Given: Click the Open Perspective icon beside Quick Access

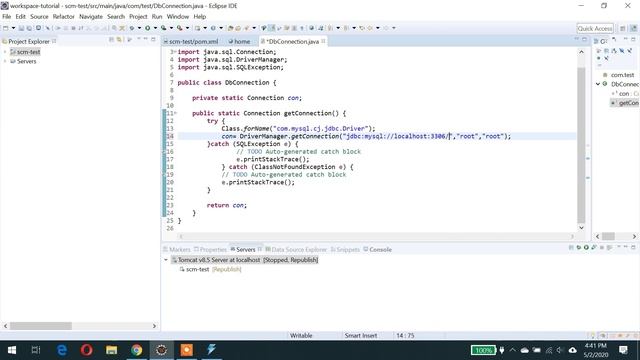Looking at the screenshot, I should coord(622,28).
